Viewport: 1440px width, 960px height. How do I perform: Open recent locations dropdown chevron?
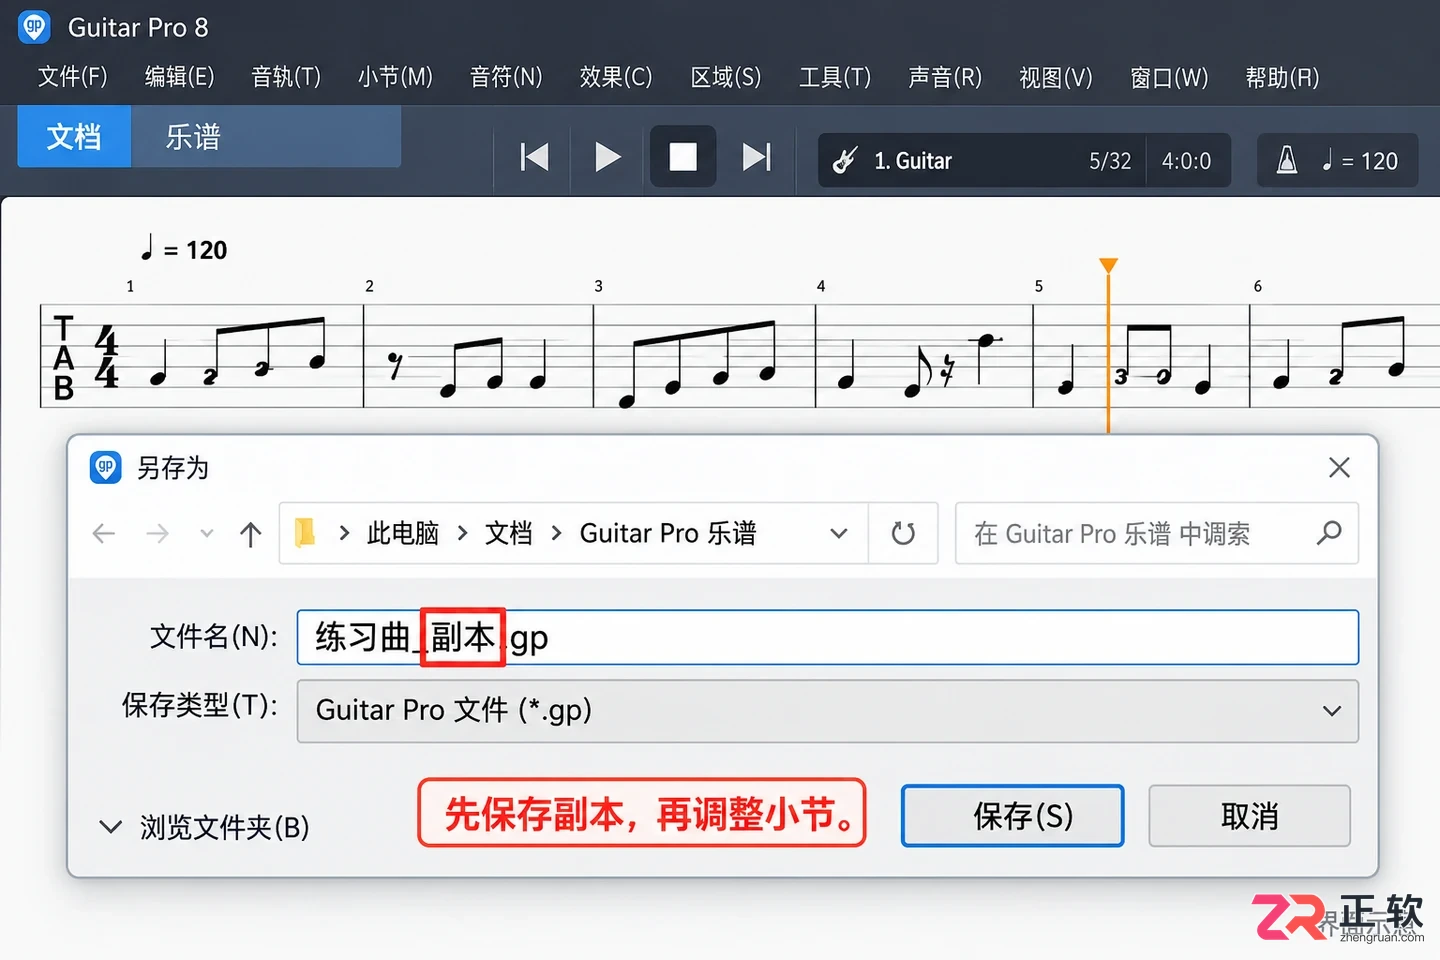[207, 533]
